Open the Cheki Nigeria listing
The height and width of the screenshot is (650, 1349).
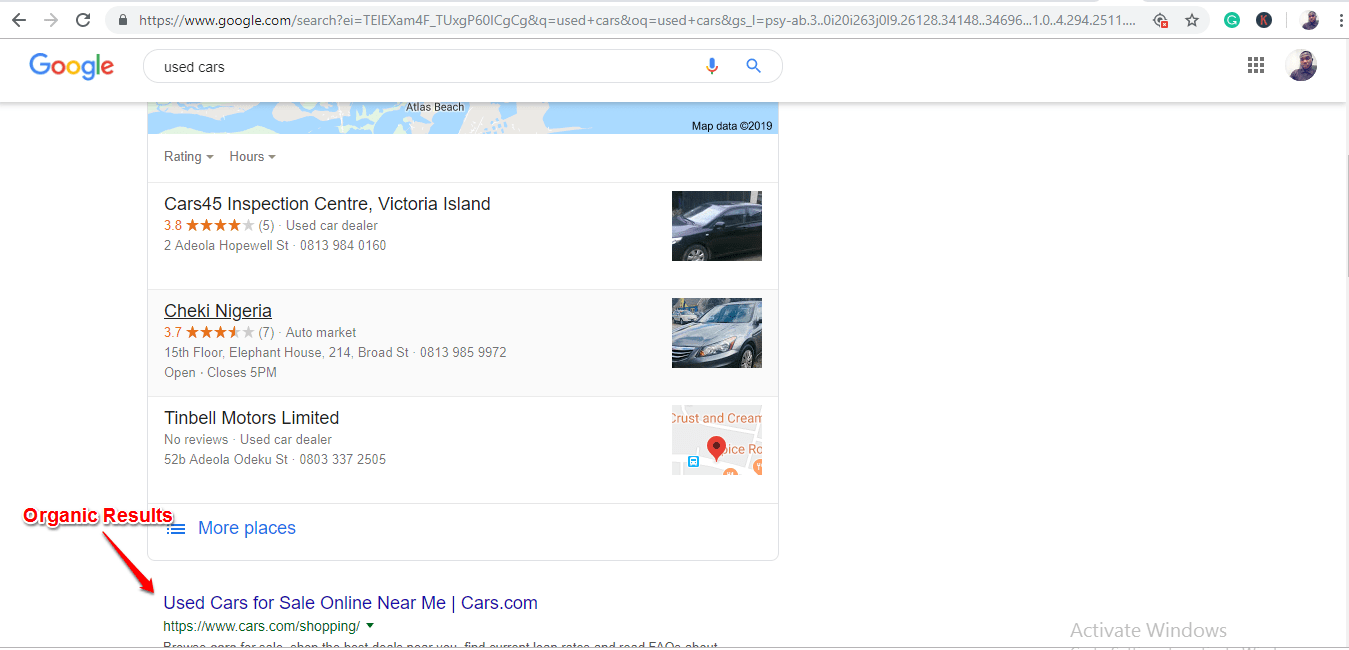point(218,311)
